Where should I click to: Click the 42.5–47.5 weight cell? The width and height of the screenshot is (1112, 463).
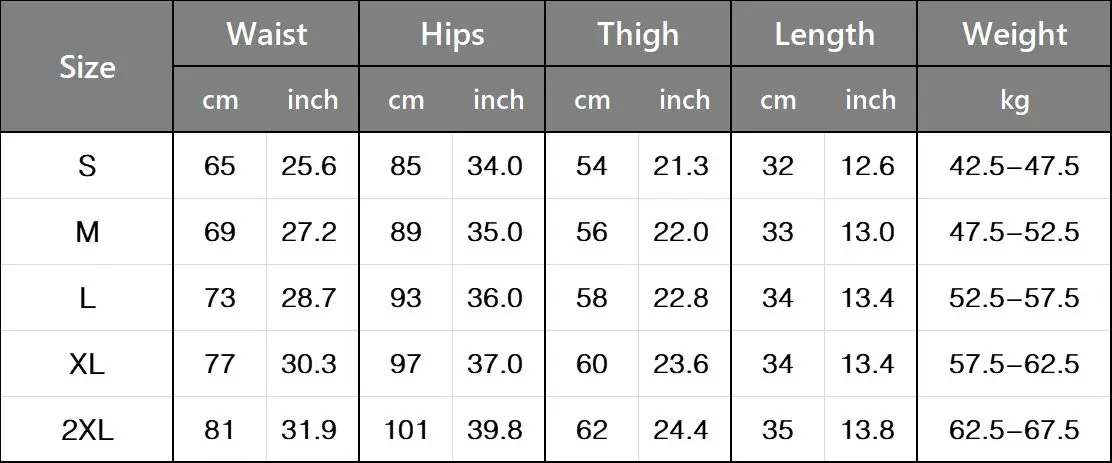pos(1014,167)
